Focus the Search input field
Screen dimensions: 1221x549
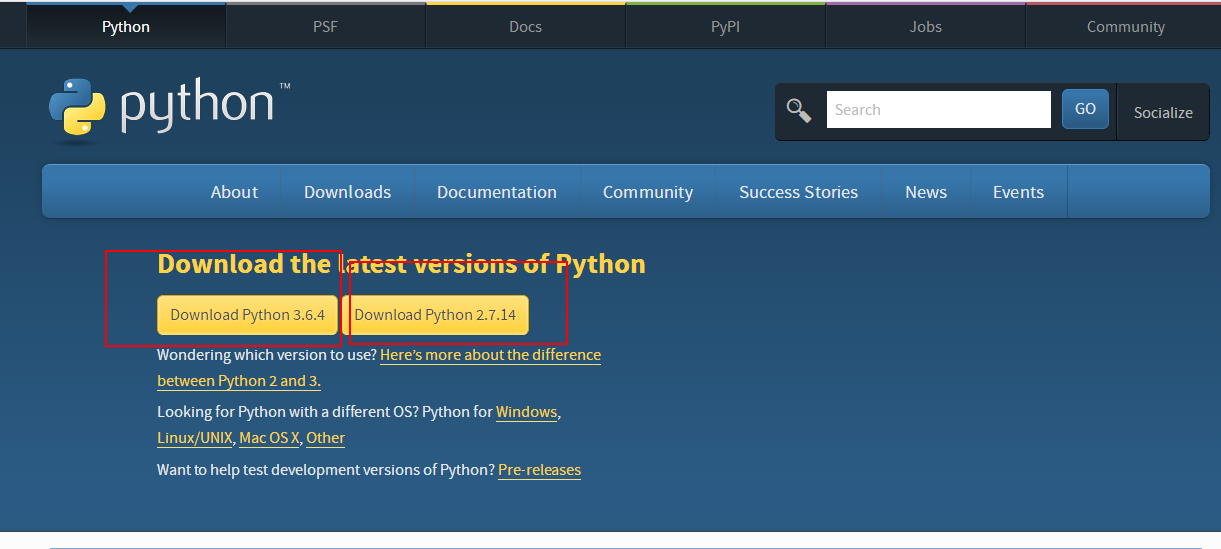tap(938, 110)
